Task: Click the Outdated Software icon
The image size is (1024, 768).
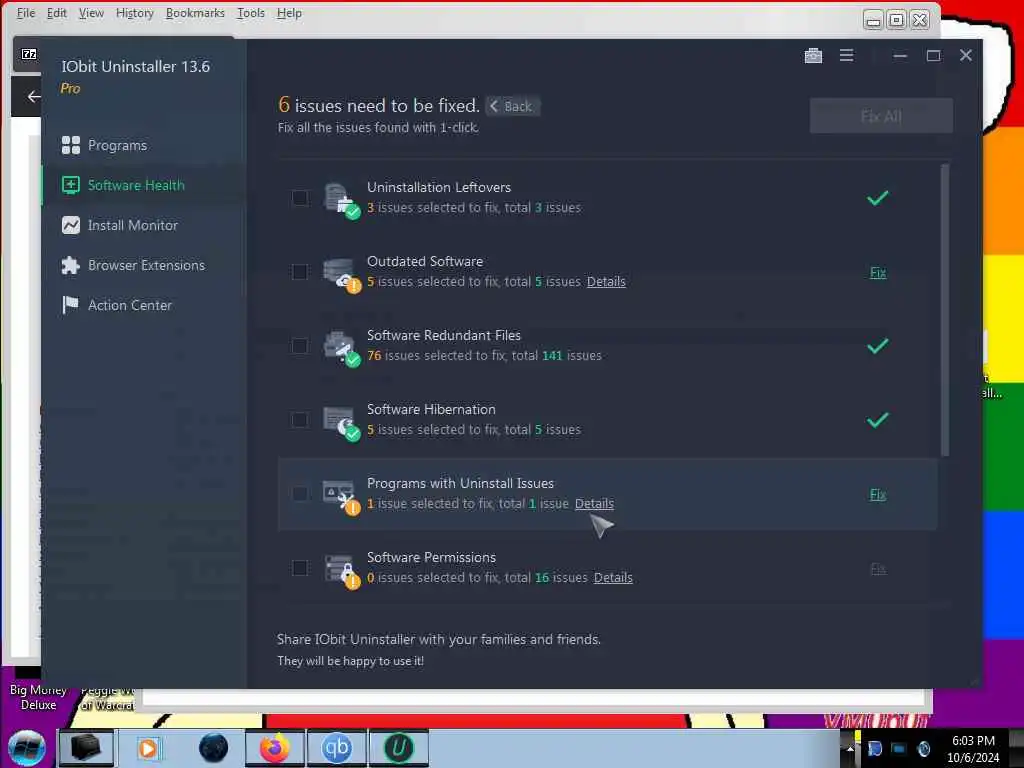Action: point(341,274)
